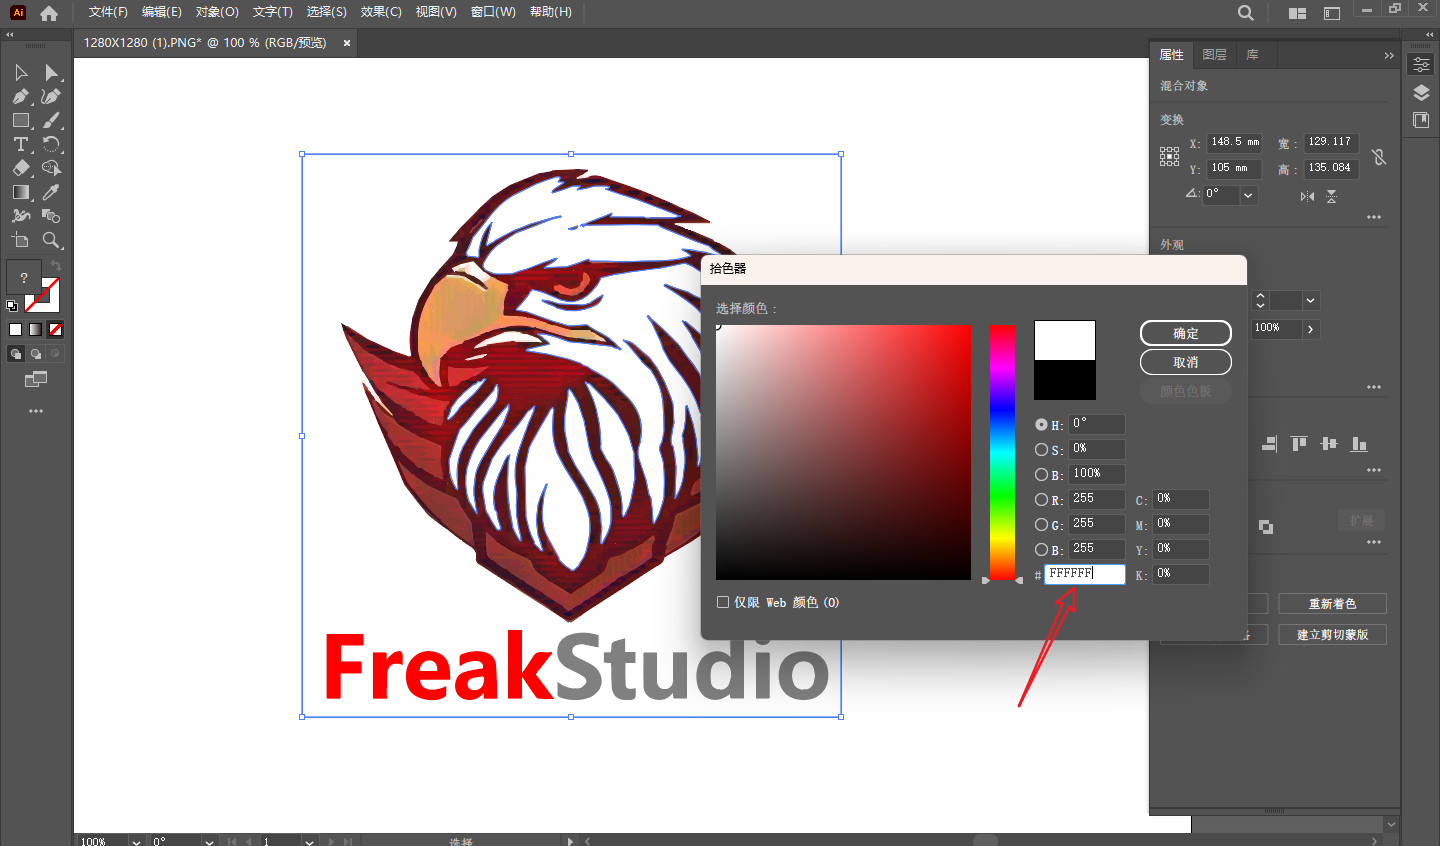Select the Artboard tool
This screenshot has height=846, width=1440.
[21, 240]
